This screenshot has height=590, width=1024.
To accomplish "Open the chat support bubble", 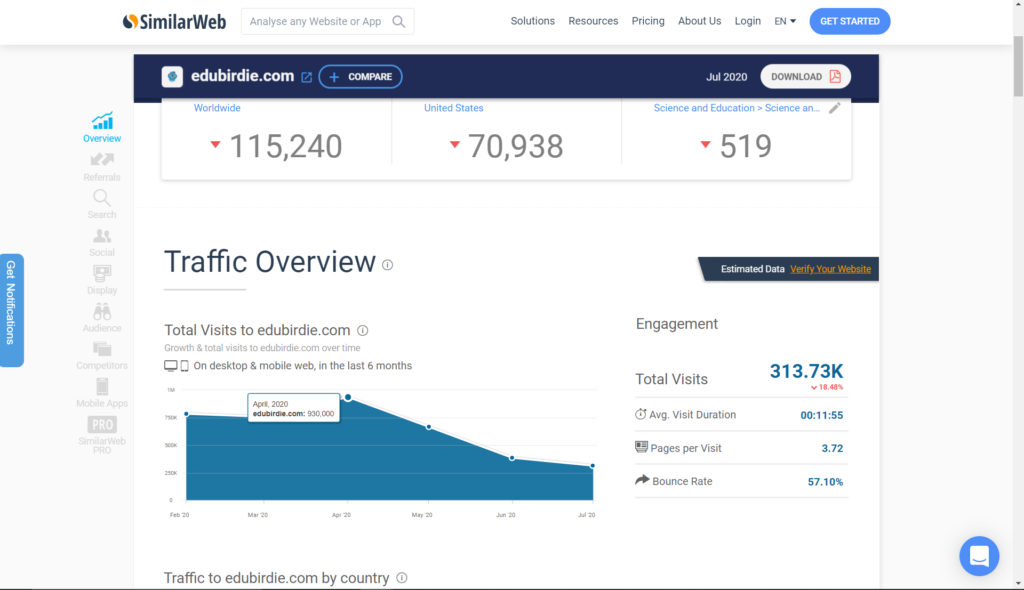I will pos(979,556).
